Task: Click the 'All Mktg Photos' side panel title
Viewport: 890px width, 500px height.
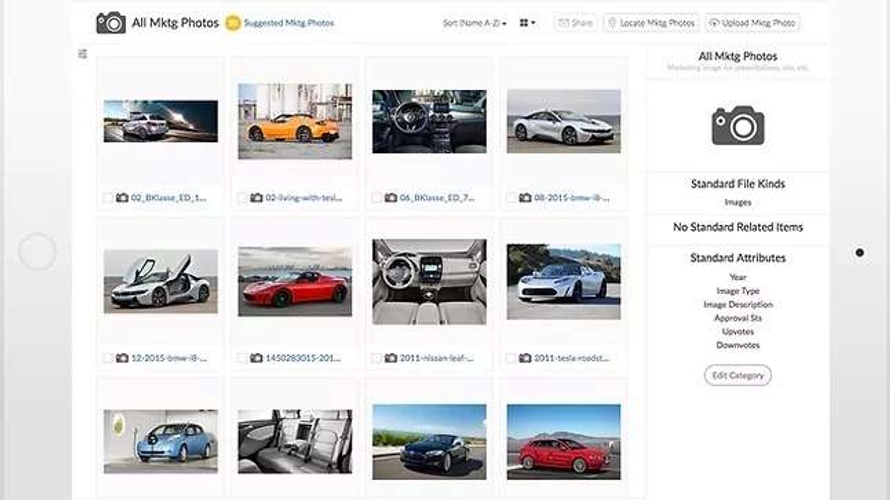Action: click(x=738, y=56)
